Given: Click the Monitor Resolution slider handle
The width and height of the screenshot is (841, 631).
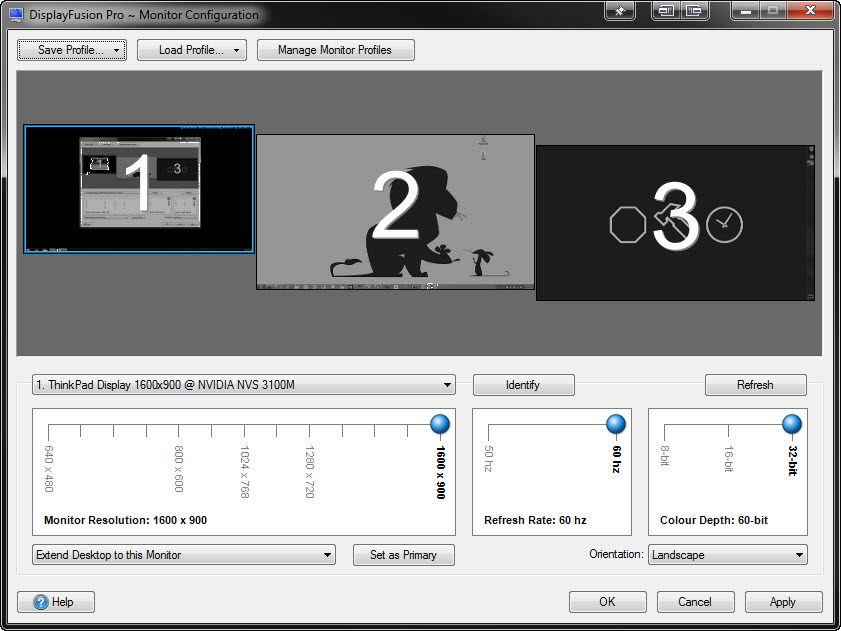Looking at the screenshot, I should (440, 425).
